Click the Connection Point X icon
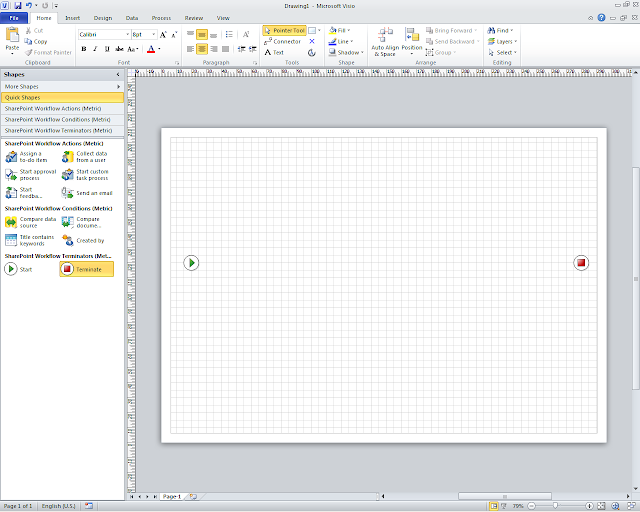This screenshot has height=512, width=640. [x=312, y=41]
